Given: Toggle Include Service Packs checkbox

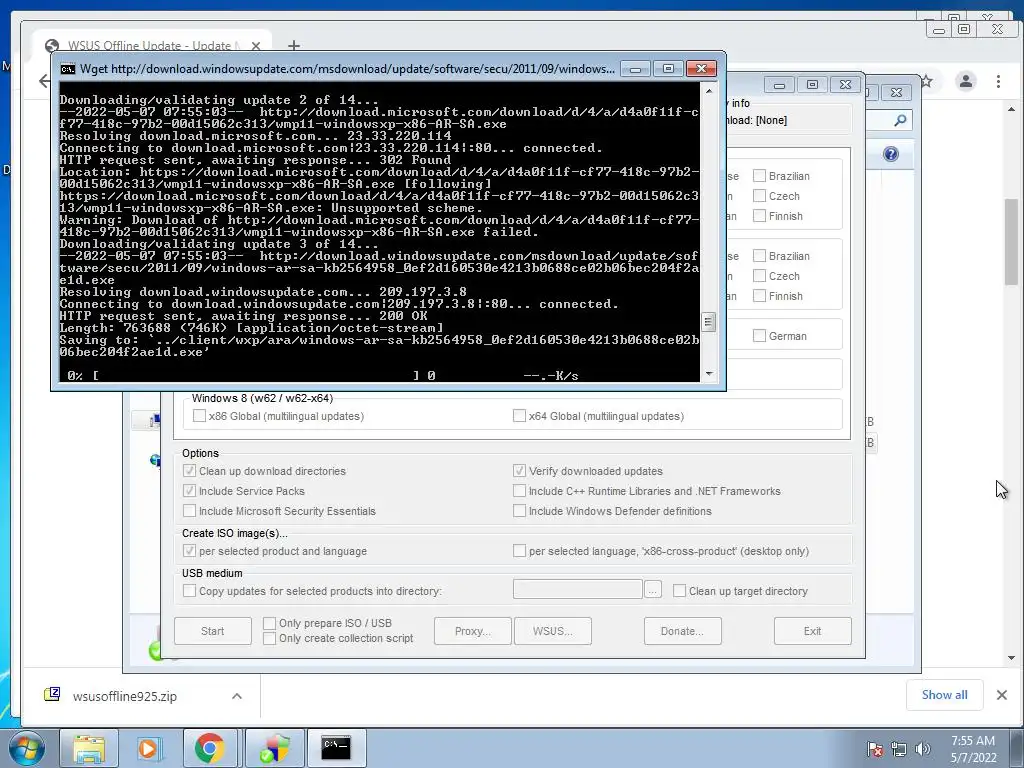Looking at the screenshot, I should (x=189, y=490).
